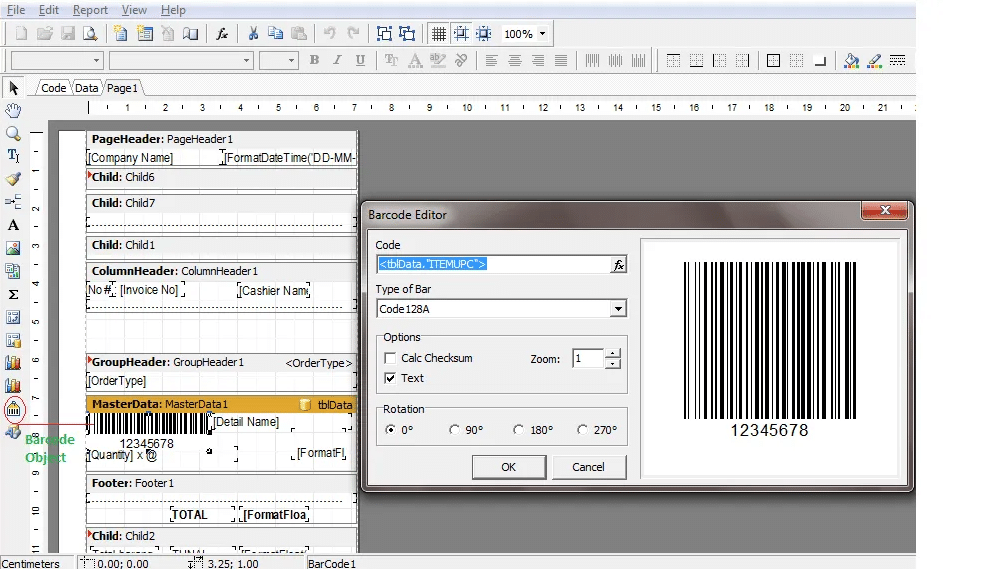This screenshot has width=1003, height=569.
Task: Click the fill color bucket icon
Action: pos(850,61)
